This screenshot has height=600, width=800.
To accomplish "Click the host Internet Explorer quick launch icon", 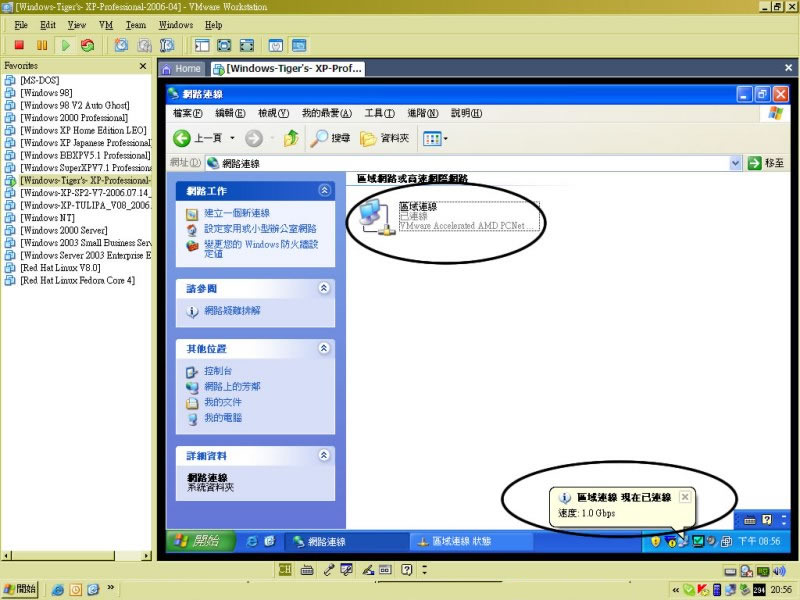I will 58,590.
